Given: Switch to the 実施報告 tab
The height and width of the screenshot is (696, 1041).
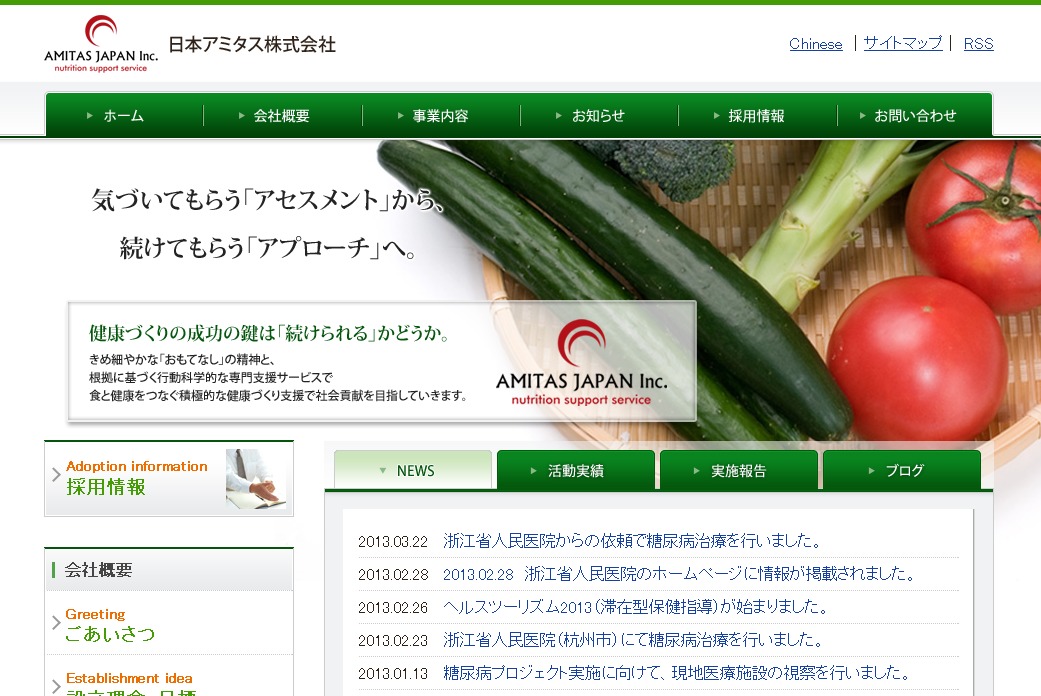Looking at the screenshot, I should coord(738,470).
